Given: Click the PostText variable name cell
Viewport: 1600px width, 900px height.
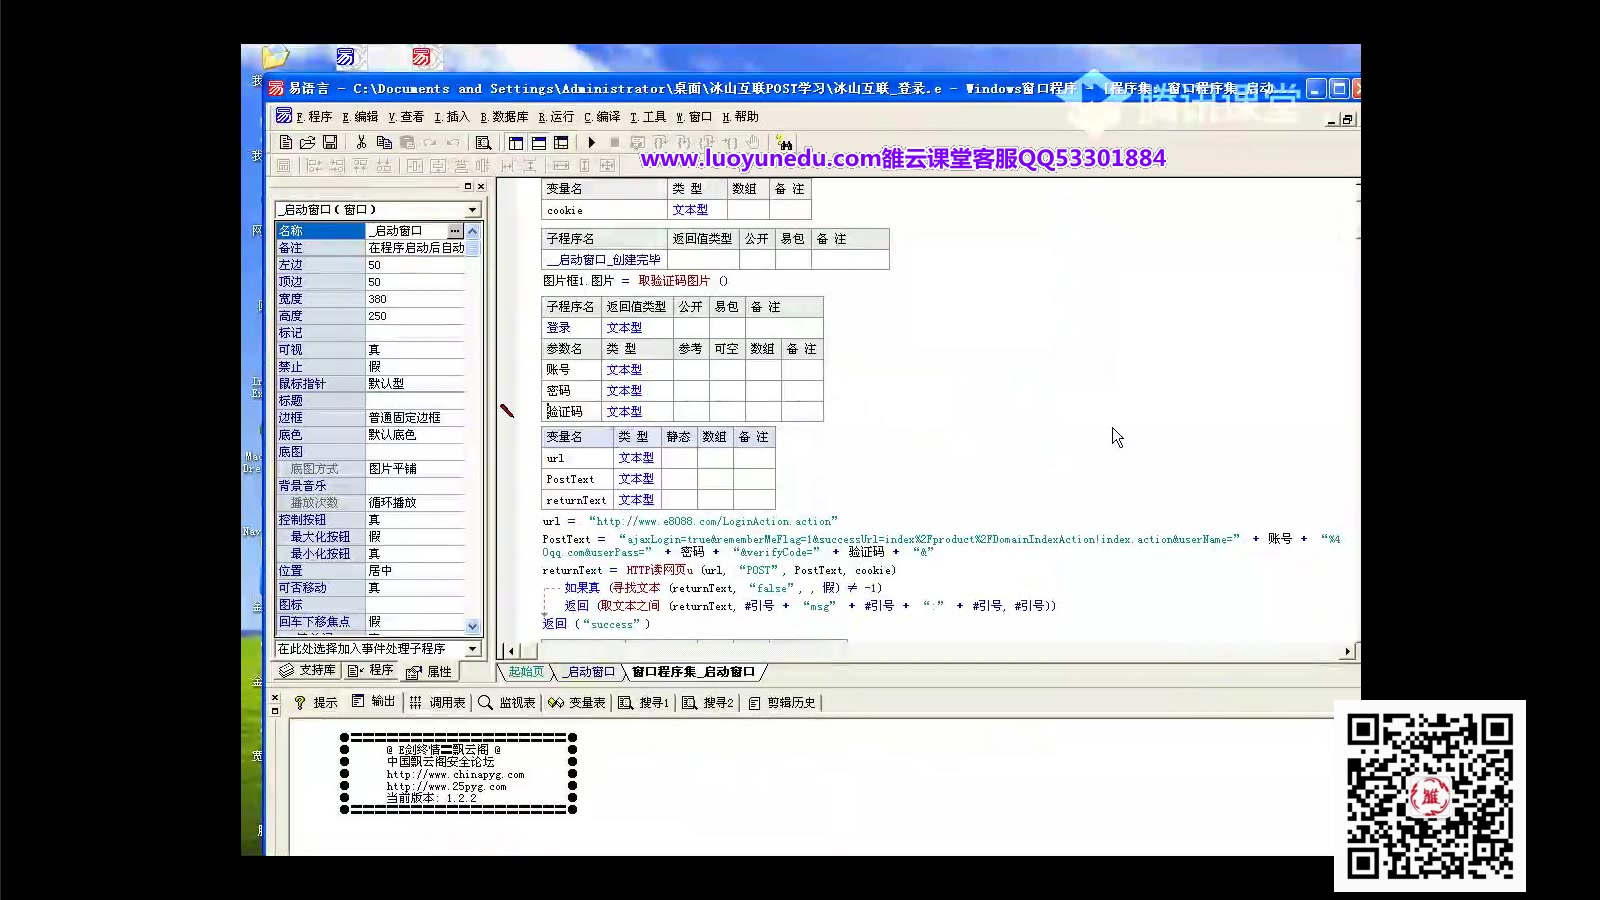Looking at the screenshot, I should click(x=577, y=479).
